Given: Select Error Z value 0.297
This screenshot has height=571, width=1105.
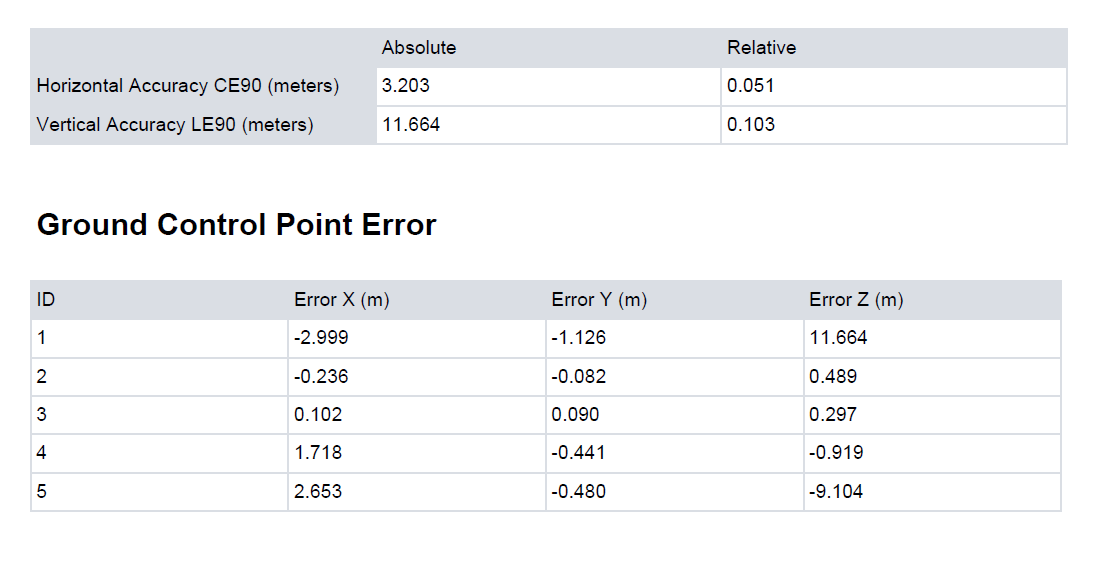Looking at the screenshot, I should (x=833, y=415).
